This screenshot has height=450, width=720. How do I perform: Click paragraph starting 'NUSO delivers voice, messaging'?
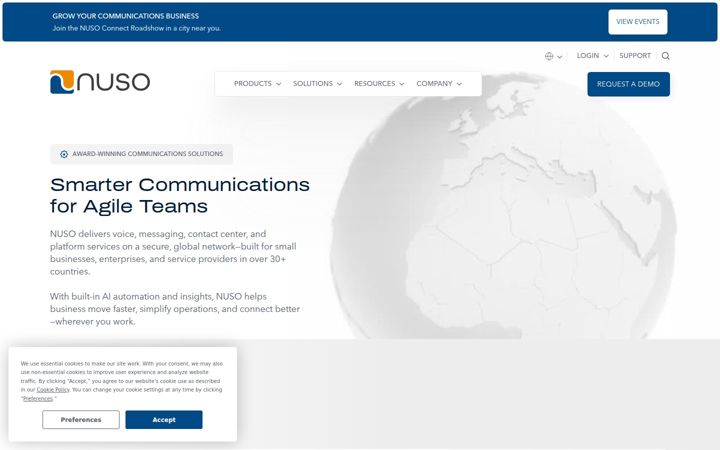(x=173, y=253)
